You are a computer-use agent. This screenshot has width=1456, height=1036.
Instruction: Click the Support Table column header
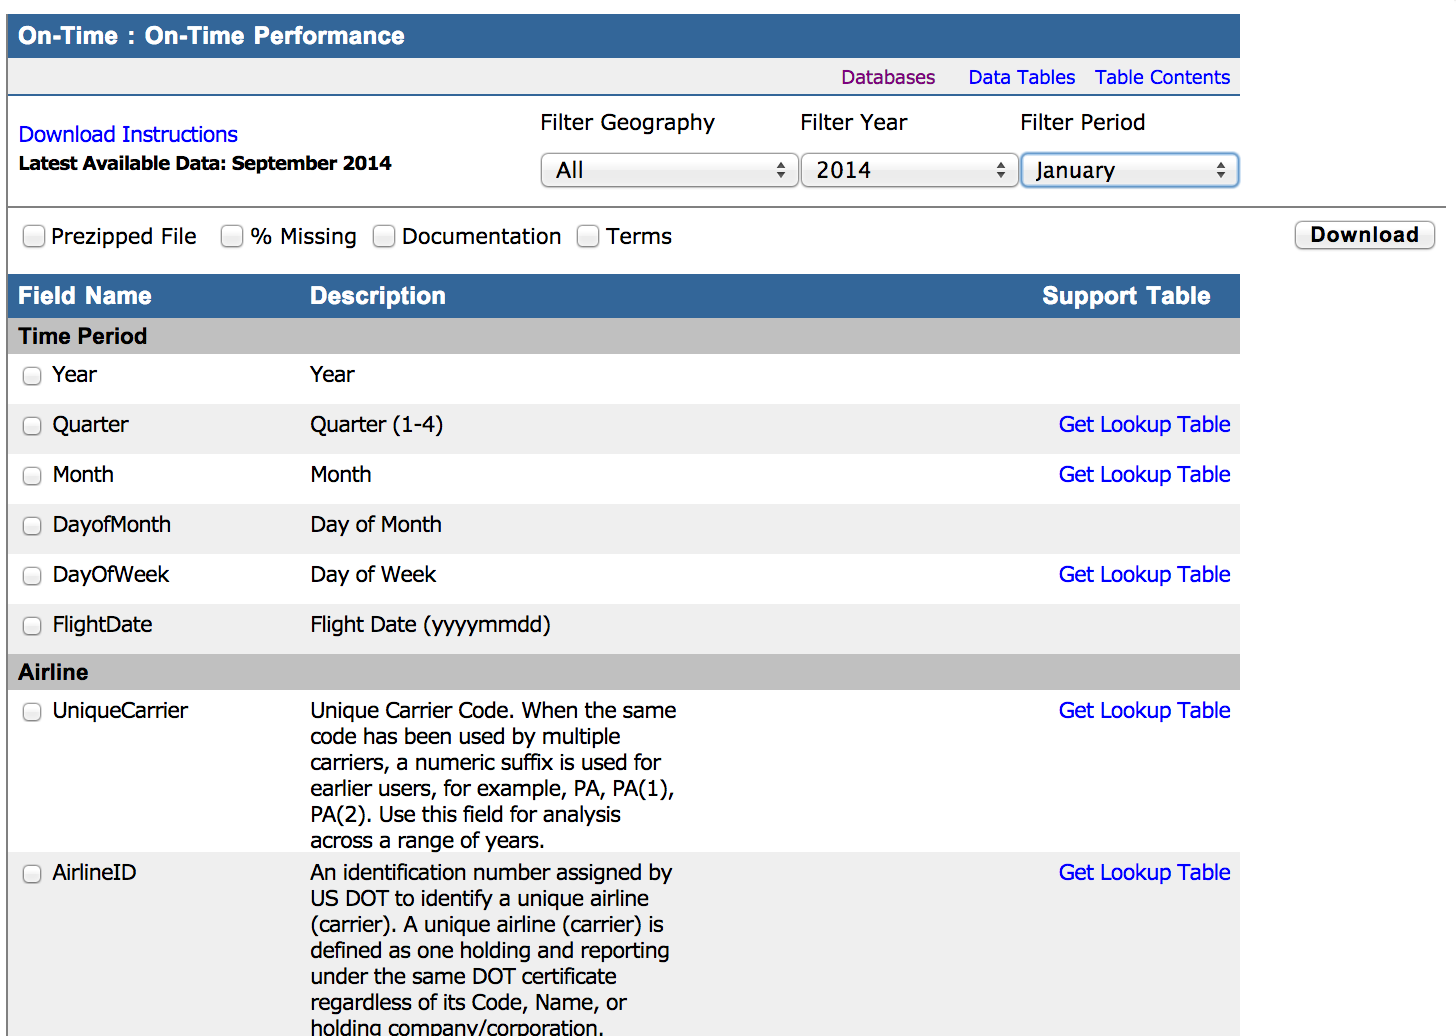coord(1126,296)
